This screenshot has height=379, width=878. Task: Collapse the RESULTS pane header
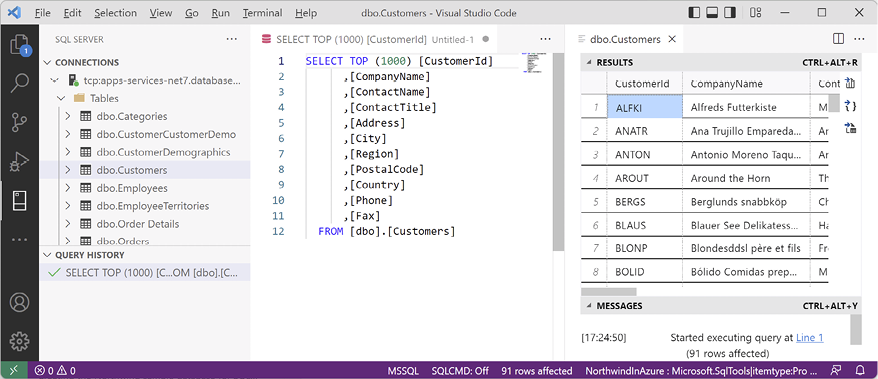pyautogui.click(x=589, y=63)
